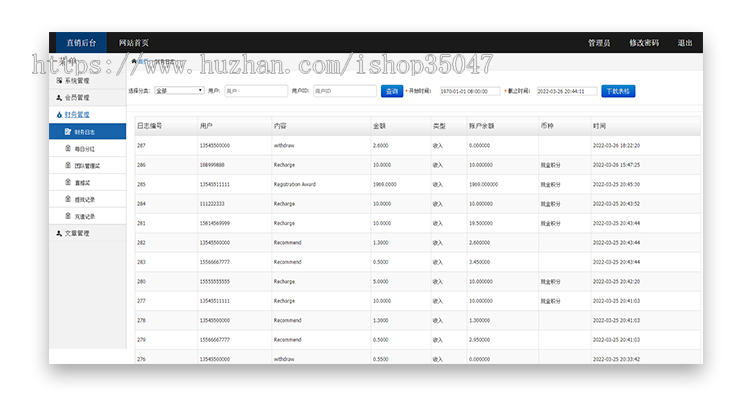Go to the 直销后台 header tab
750x400 pixels.
tap(81, 43)
